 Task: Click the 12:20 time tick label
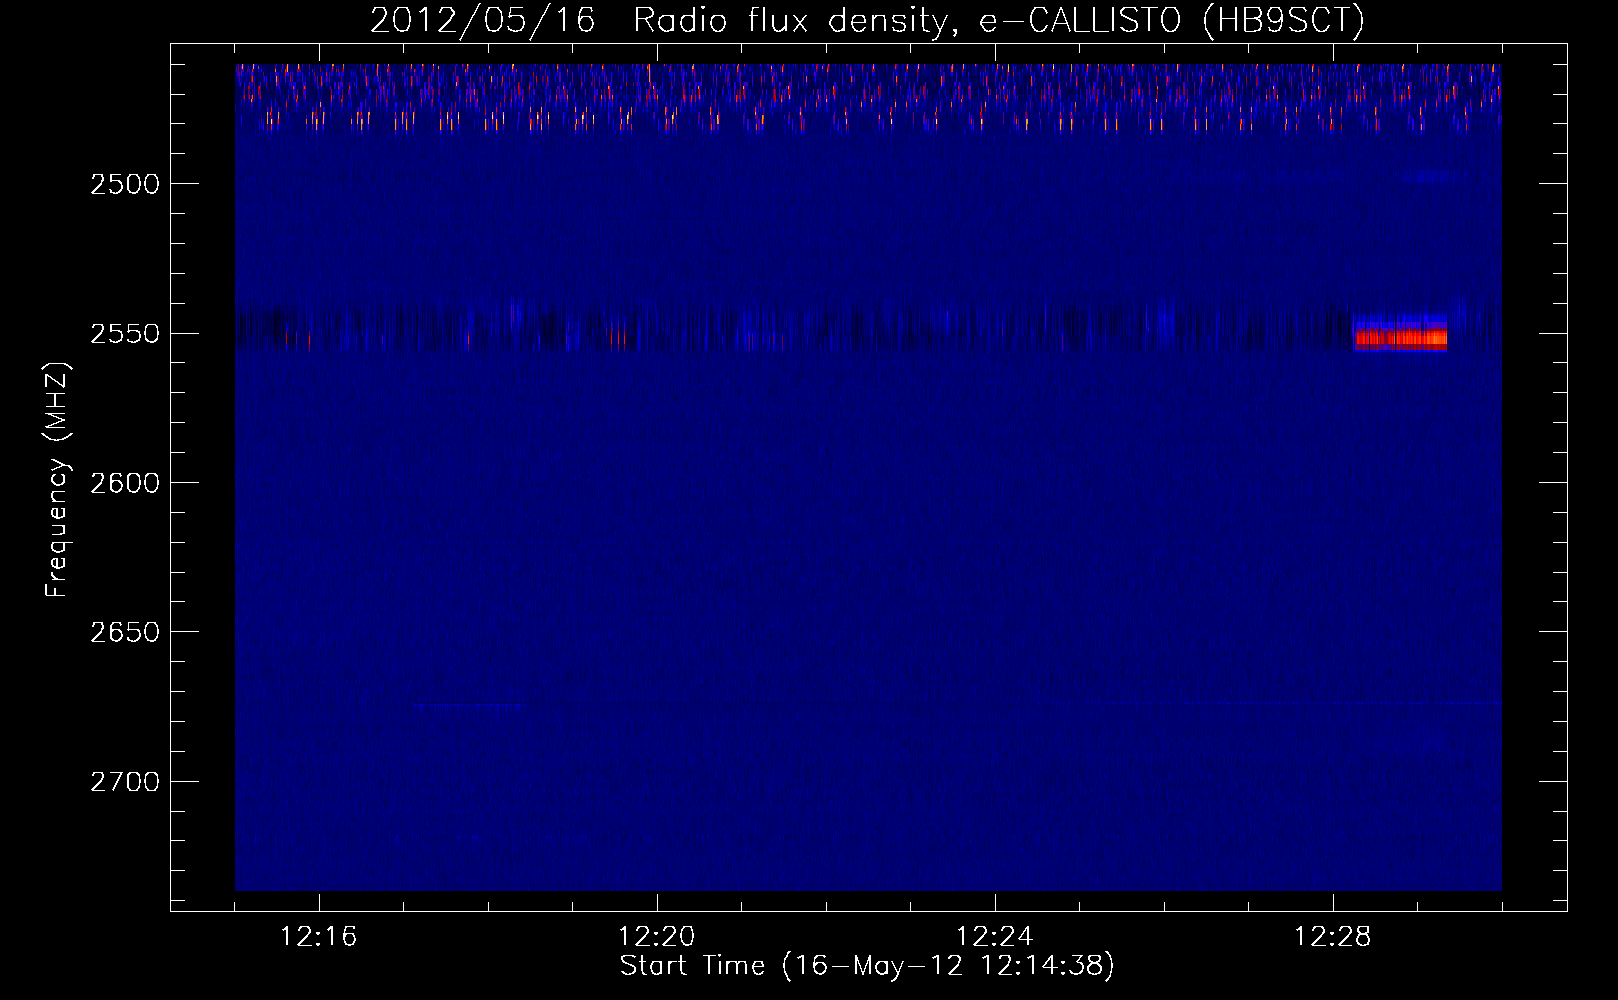[657, 937]
